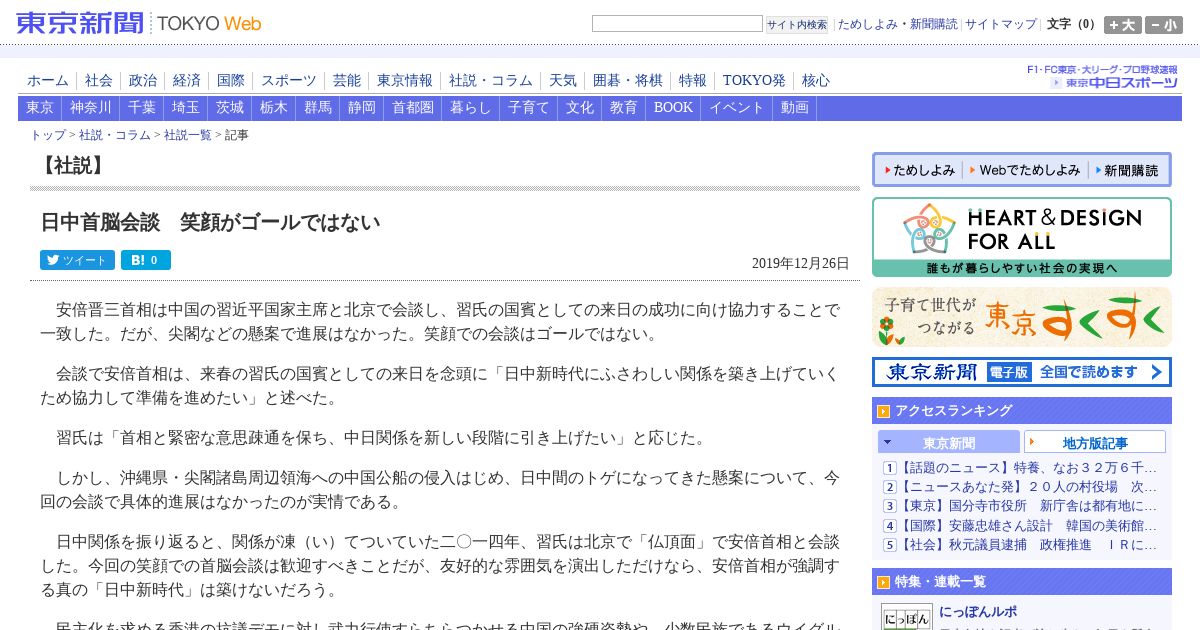The height and width of the screenshot is (630, 1200).
Task: Switch ranking to the 東京新聞 tab
Action: click(949, 443)
